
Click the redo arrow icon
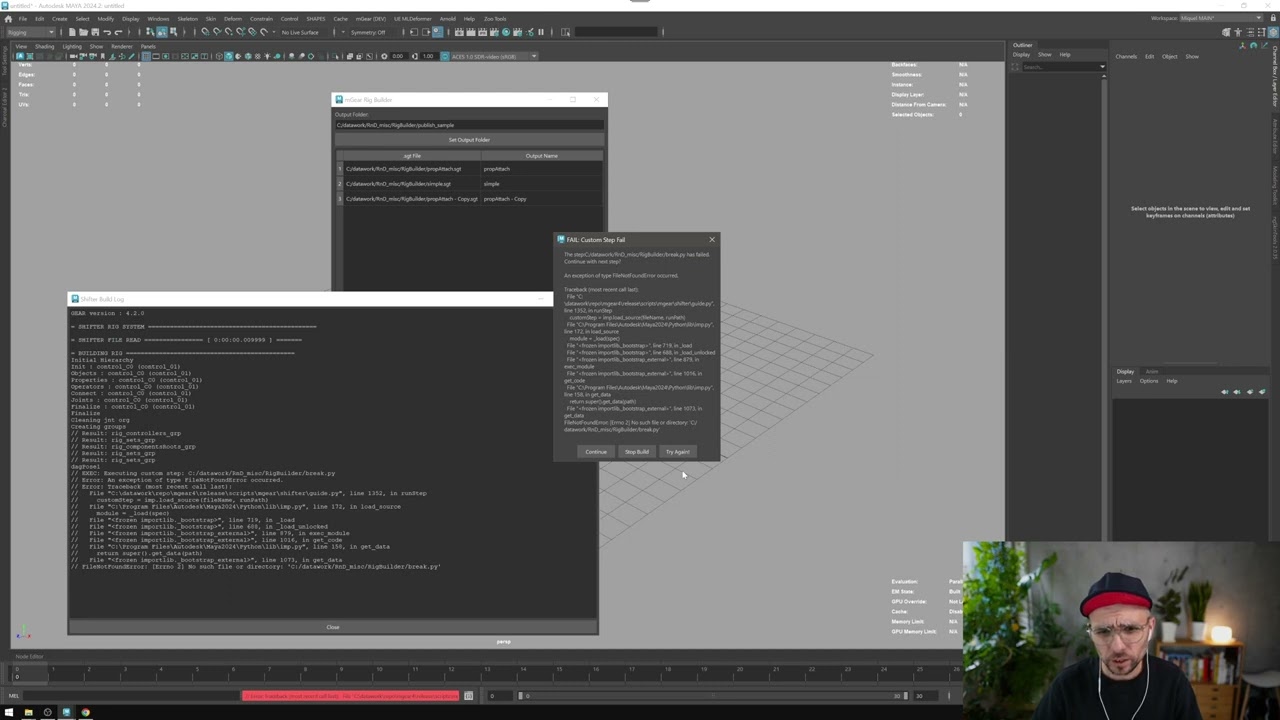click(118, 32)
